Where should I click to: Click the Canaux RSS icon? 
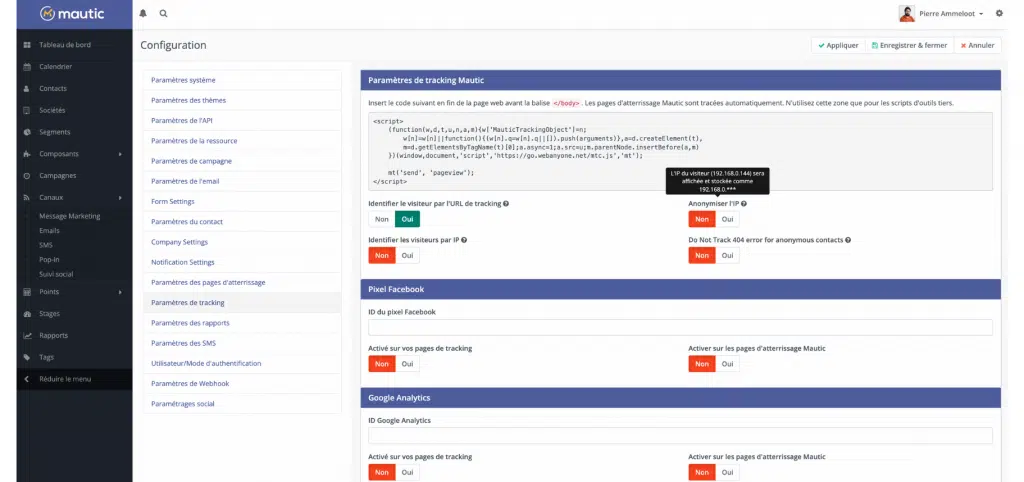point(27,197)
